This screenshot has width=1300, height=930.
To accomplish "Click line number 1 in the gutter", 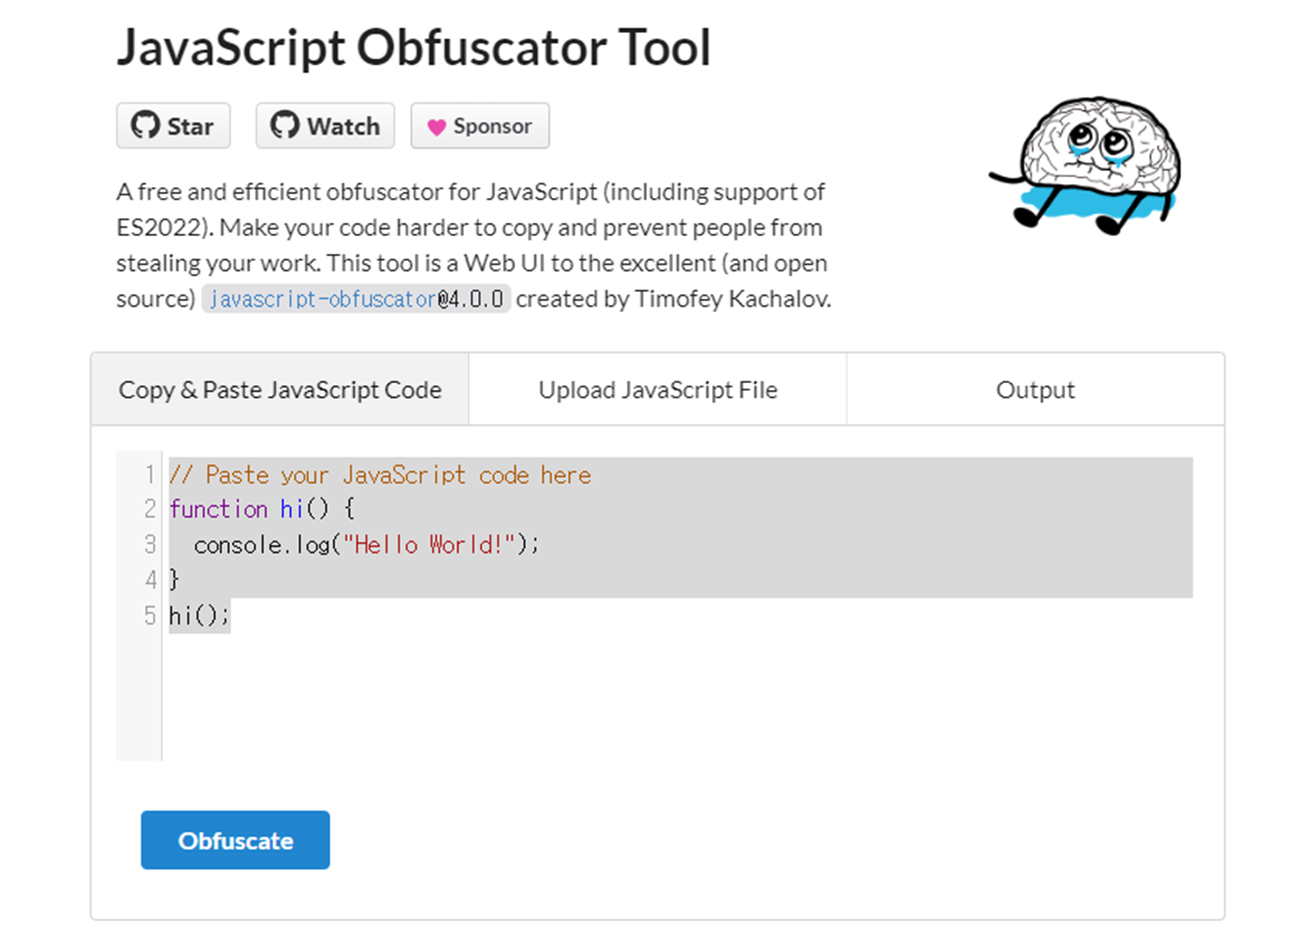I will coord(150,475).
